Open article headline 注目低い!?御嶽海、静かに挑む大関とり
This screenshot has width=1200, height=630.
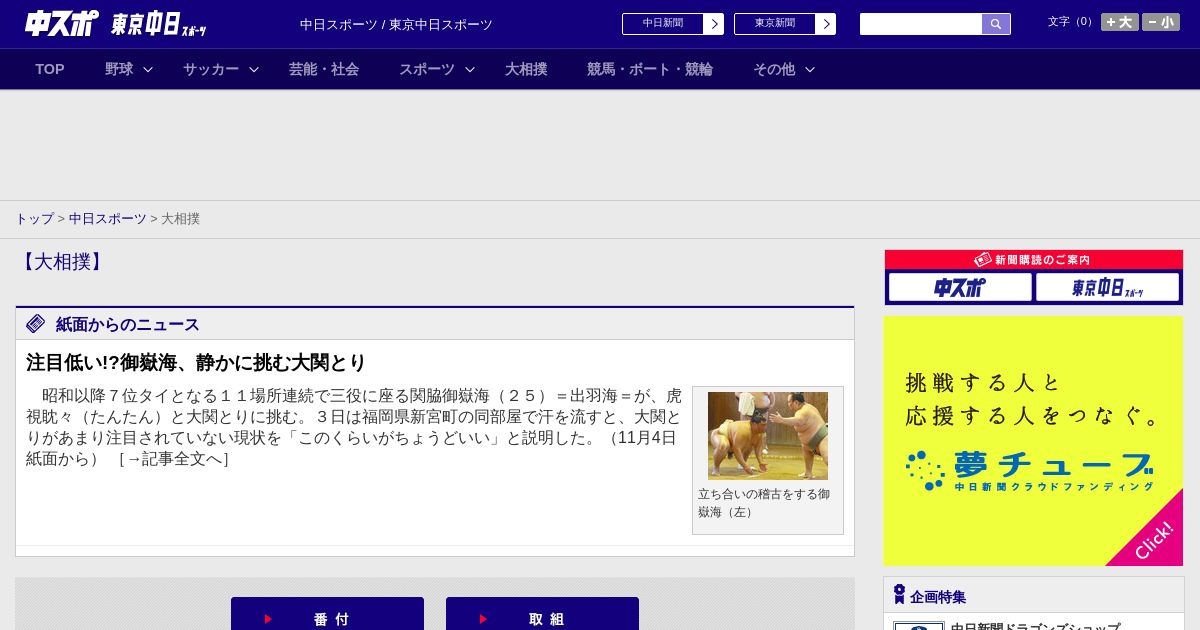tap(196, 362)
